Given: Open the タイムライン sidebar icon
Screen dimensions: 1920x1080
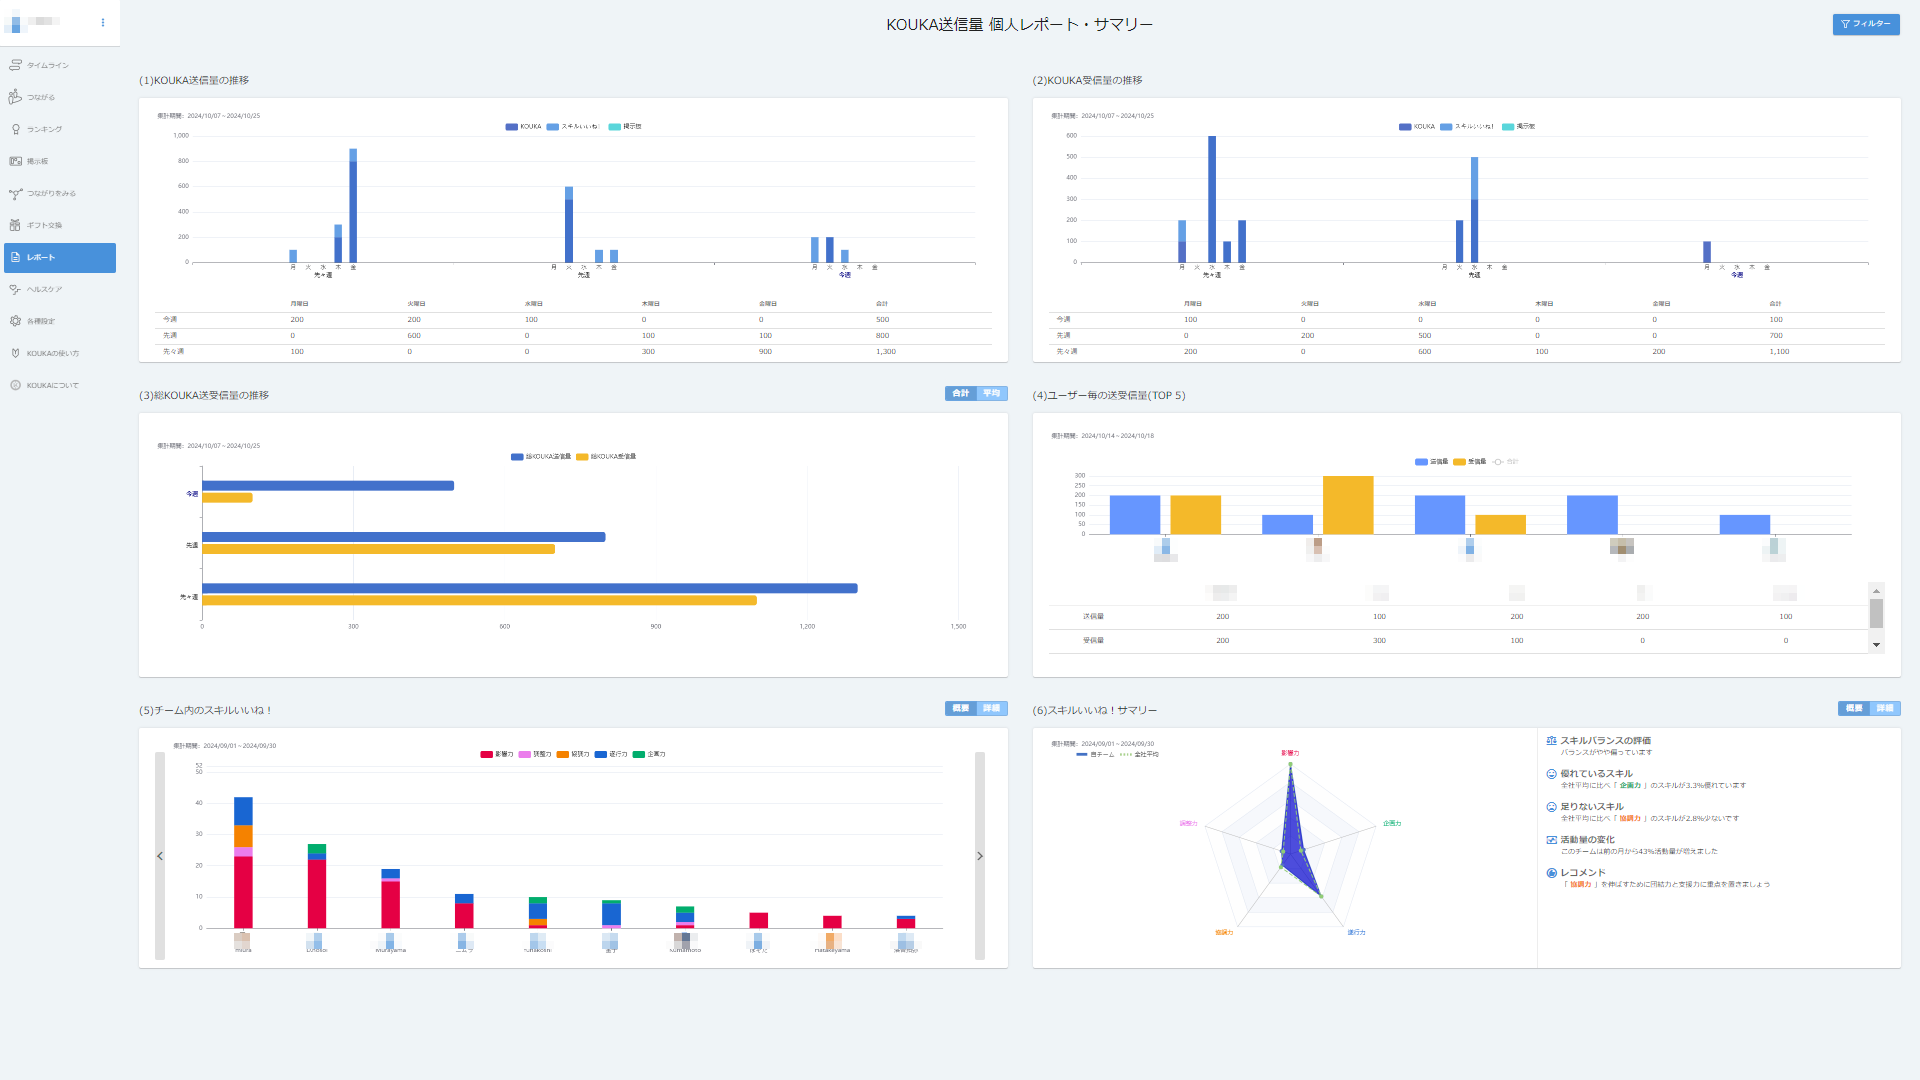Looking at the screenshot, I should tap(15, 65).
